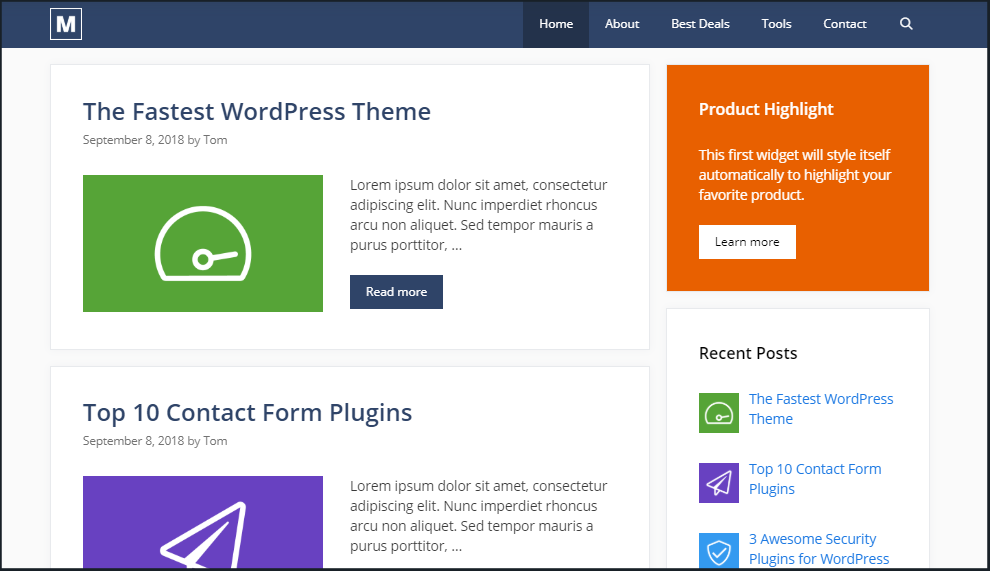Viewport: 990px width, 571px height.
Task: Select Tools in the navigation
Action: click(x=776, y=24)
